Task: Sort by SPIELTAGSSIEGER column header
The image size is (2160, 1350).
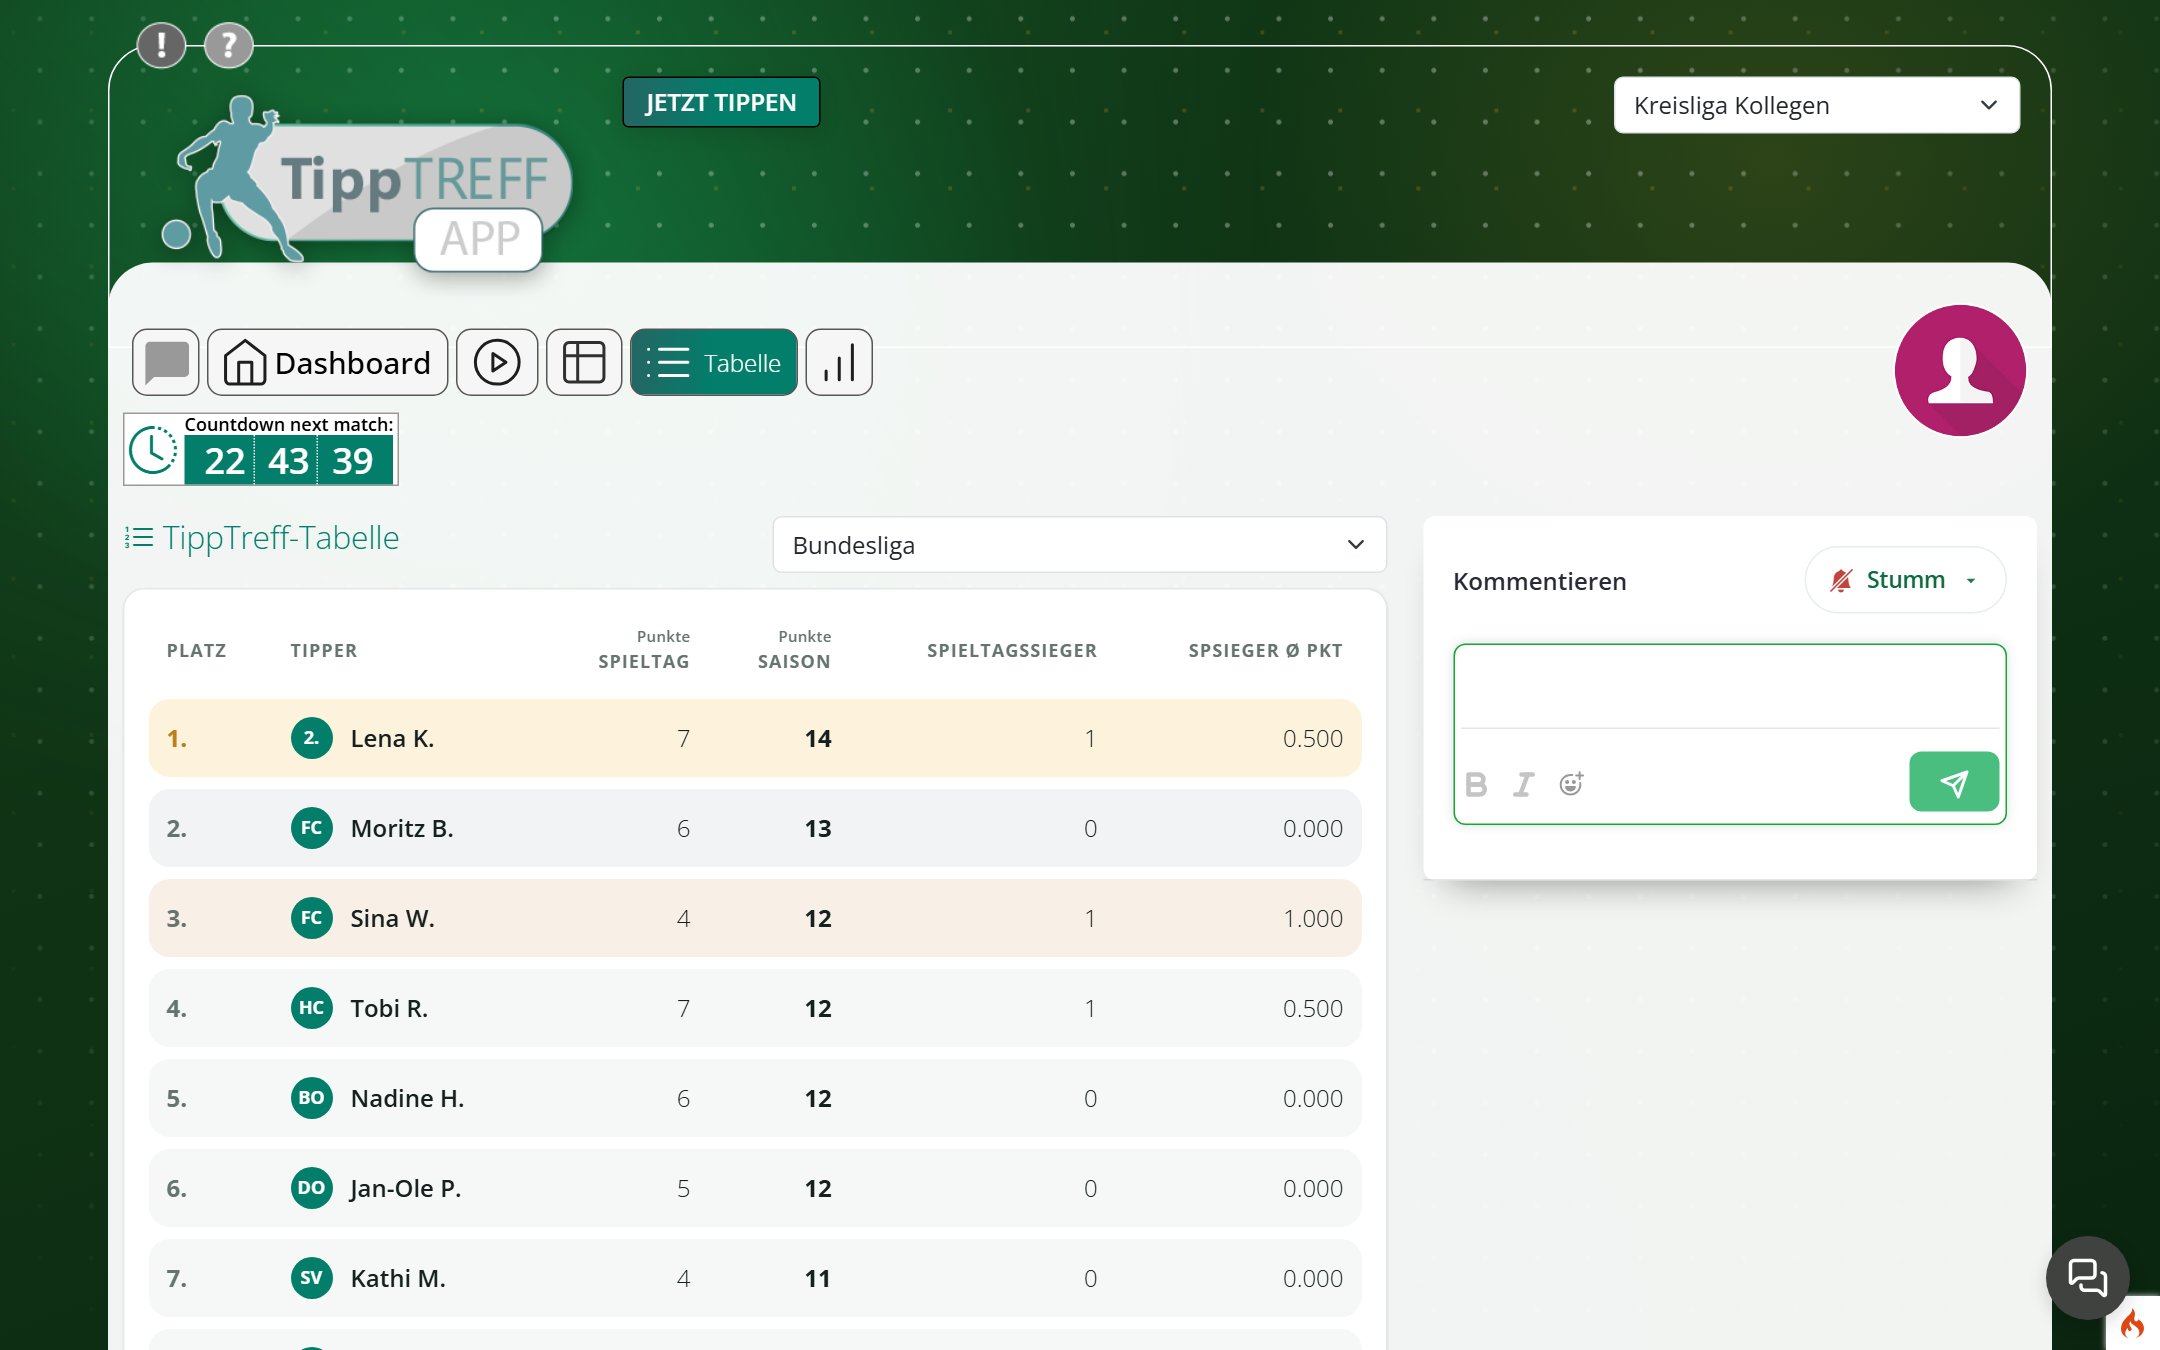Action: pos(1012,650)
